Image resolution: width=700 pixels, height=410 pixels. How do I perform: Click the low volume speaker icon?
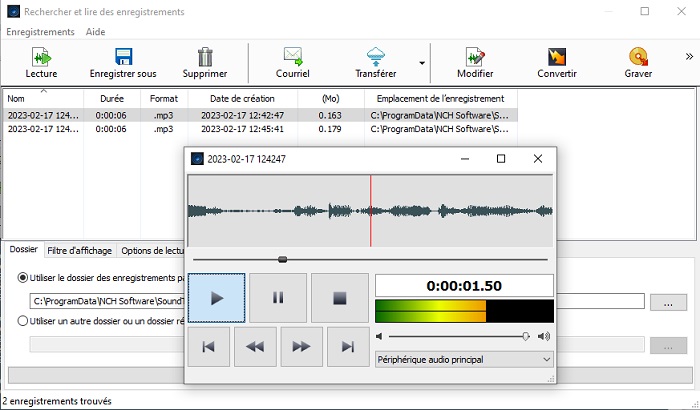pos(379,336)
